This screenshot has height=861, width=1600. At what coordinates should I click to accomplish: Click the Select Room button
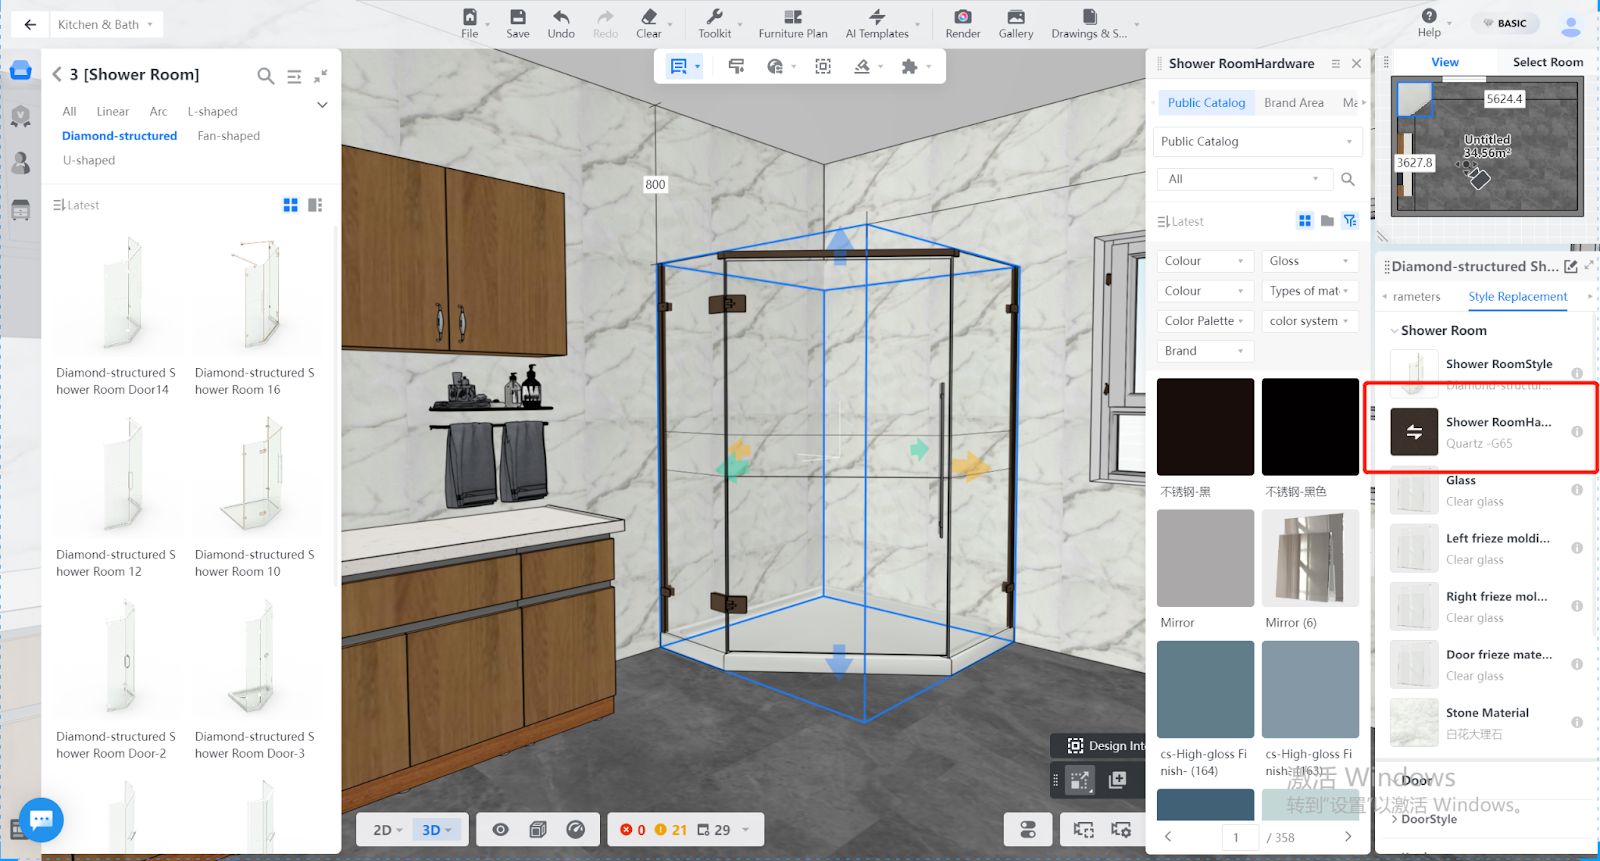pos(1547,62)
